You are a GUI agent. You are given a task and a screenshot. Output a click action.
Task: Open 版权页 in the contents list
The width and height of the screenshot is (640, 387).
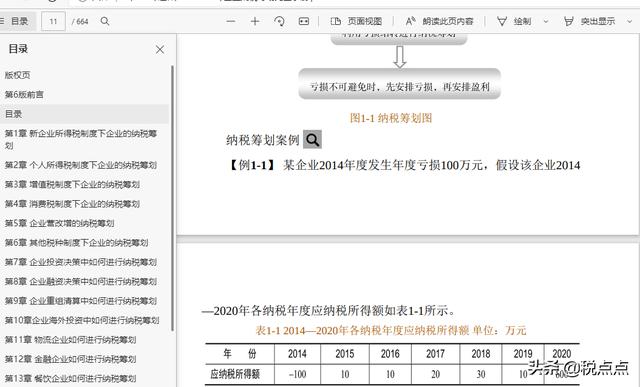[x=18, y=75]
